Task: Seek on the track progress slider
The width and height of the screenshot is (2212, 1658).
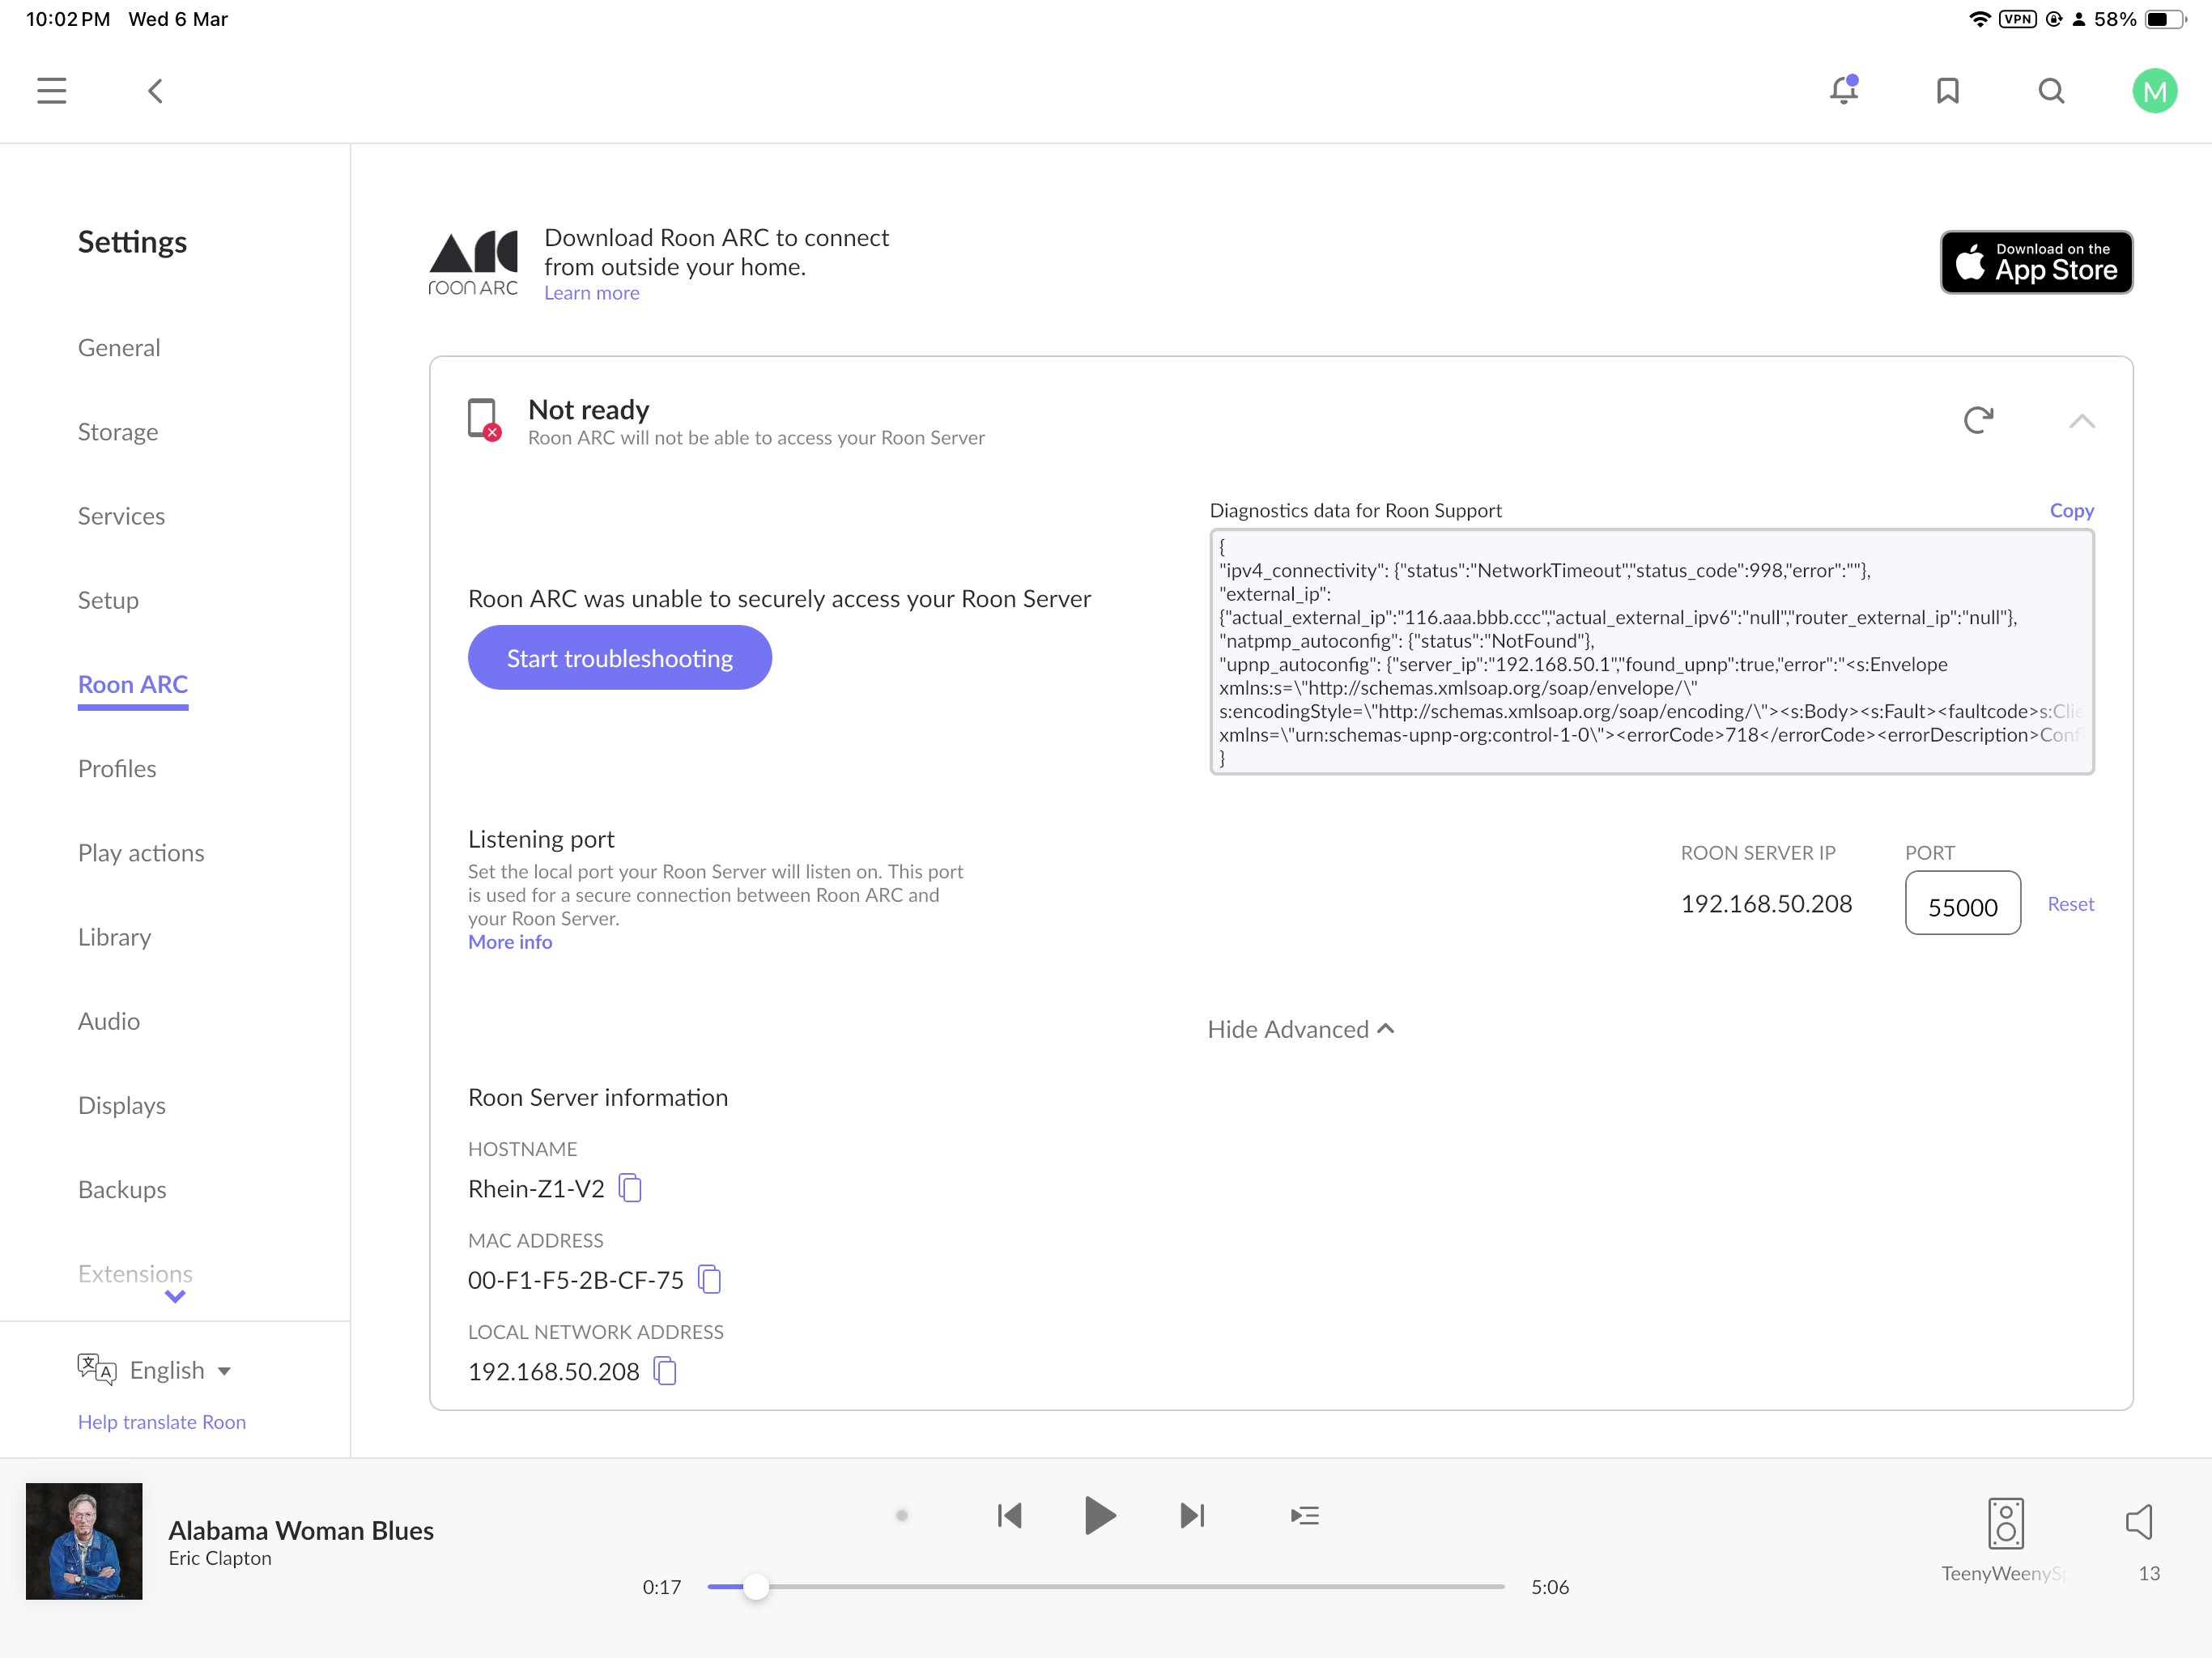Action: pyautogui.click(x=1106, y=1586)
